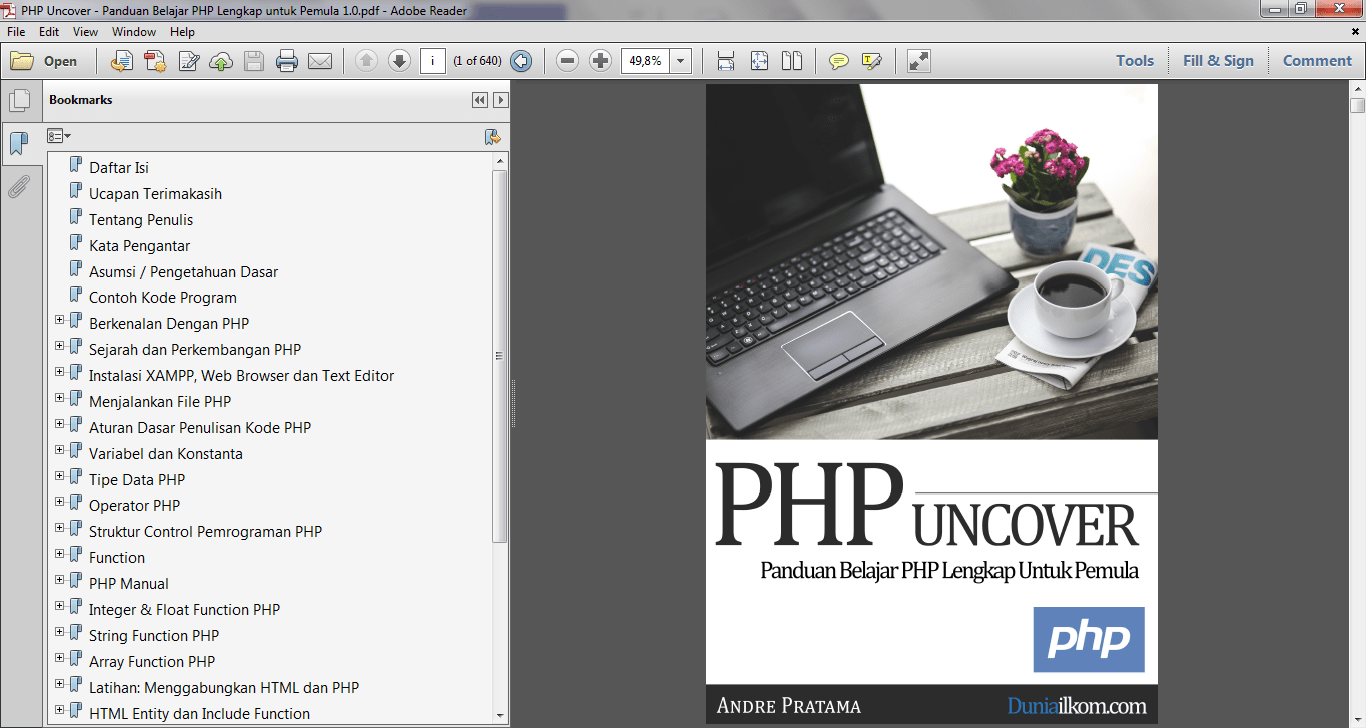Click the Zoom In plus icon

pos(600,61)
